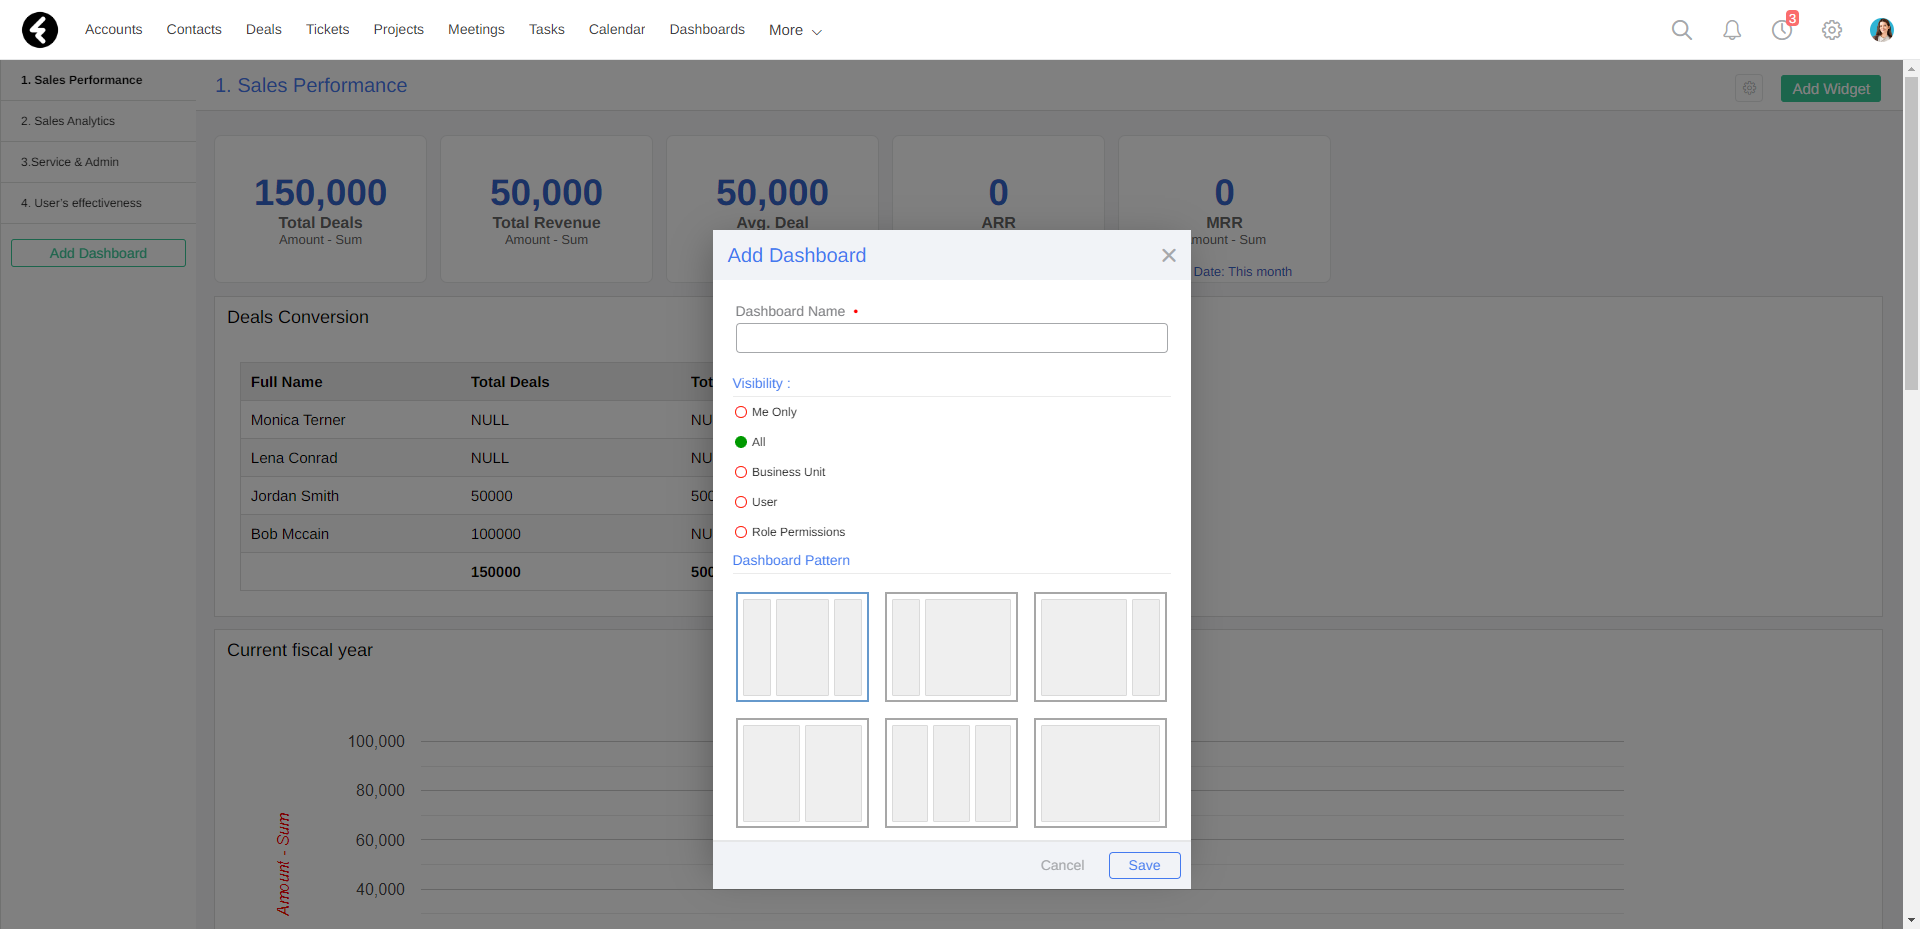Select the Role Permissions option
The height and width of the screenshot is (929, 1920).
[740, 532]
